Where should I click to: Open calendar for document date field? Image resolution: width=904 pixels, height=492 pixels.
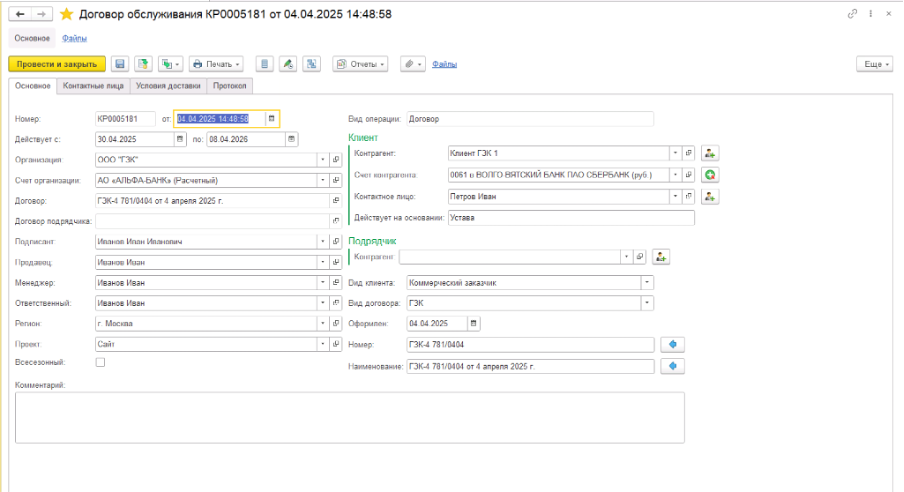pos(272,119)
